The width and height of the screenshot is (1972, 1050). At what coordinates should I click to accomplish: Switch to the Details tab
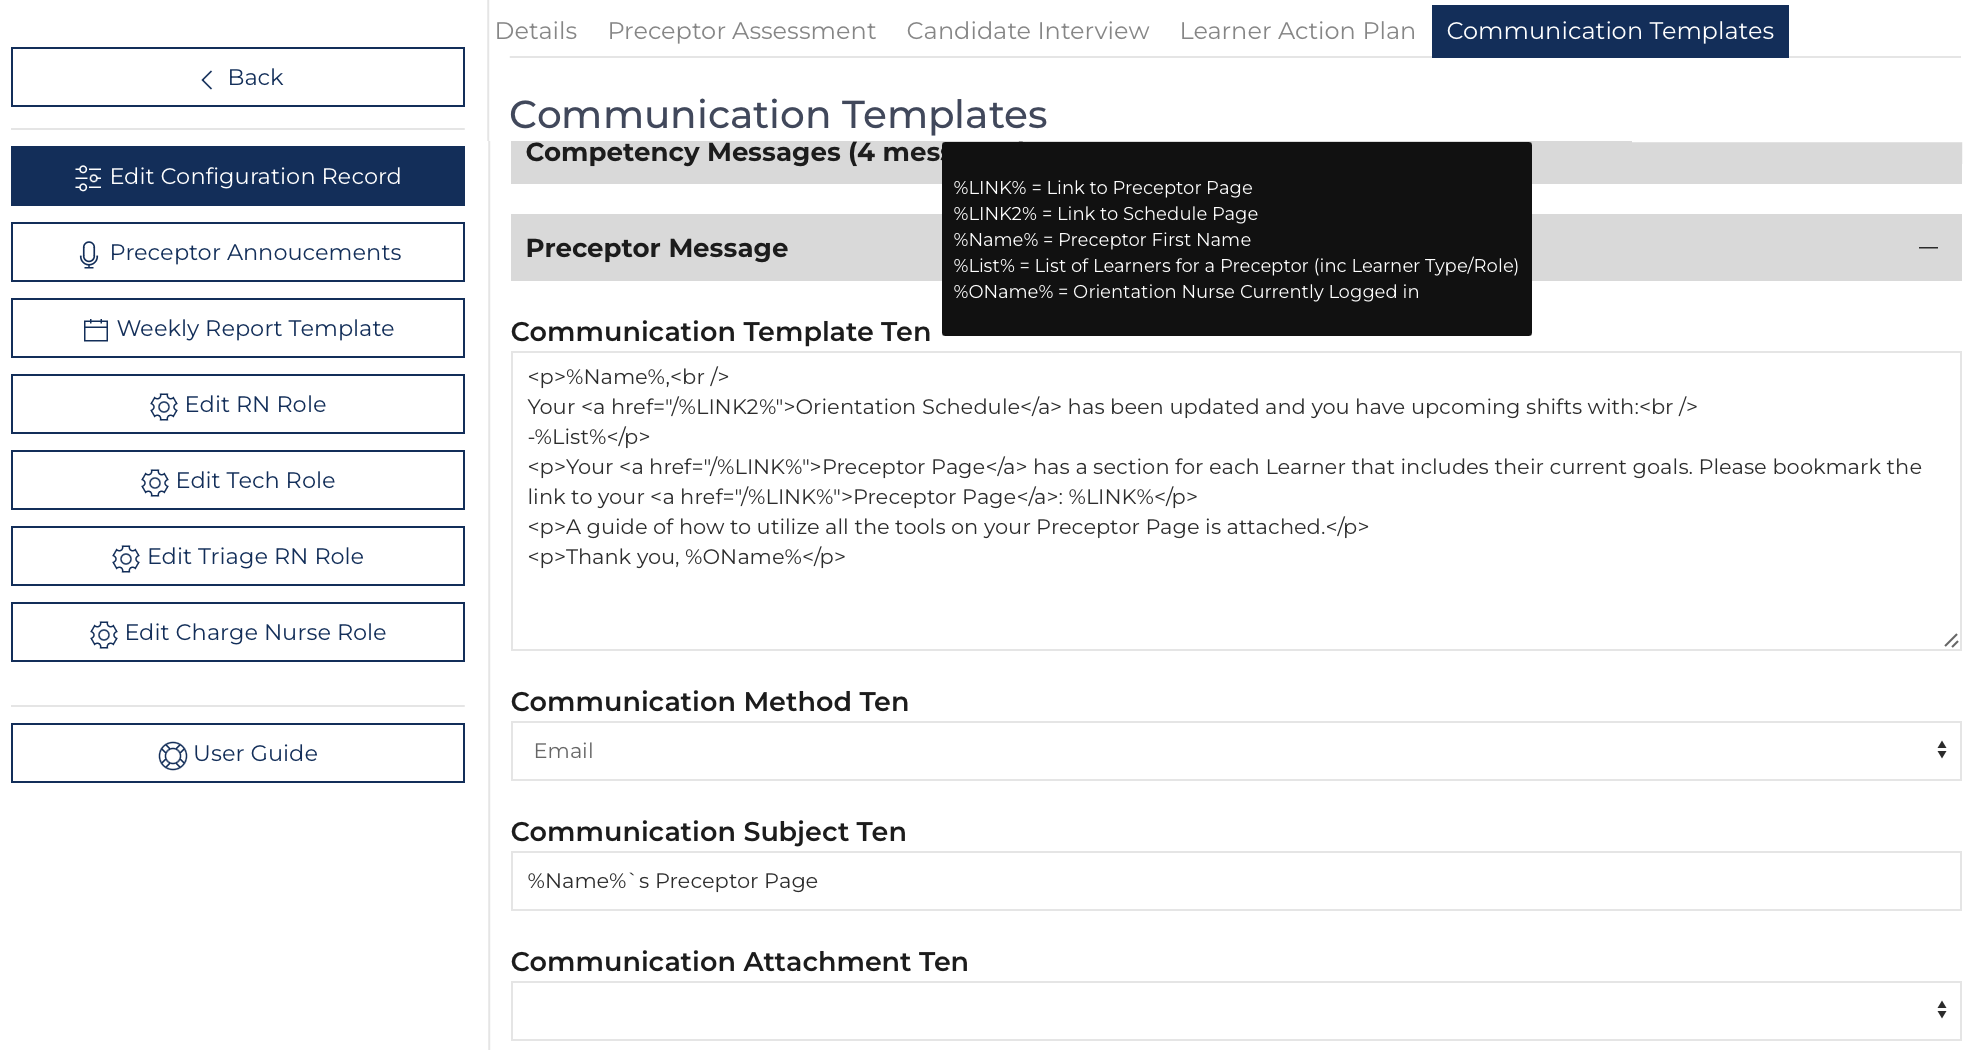536,31
